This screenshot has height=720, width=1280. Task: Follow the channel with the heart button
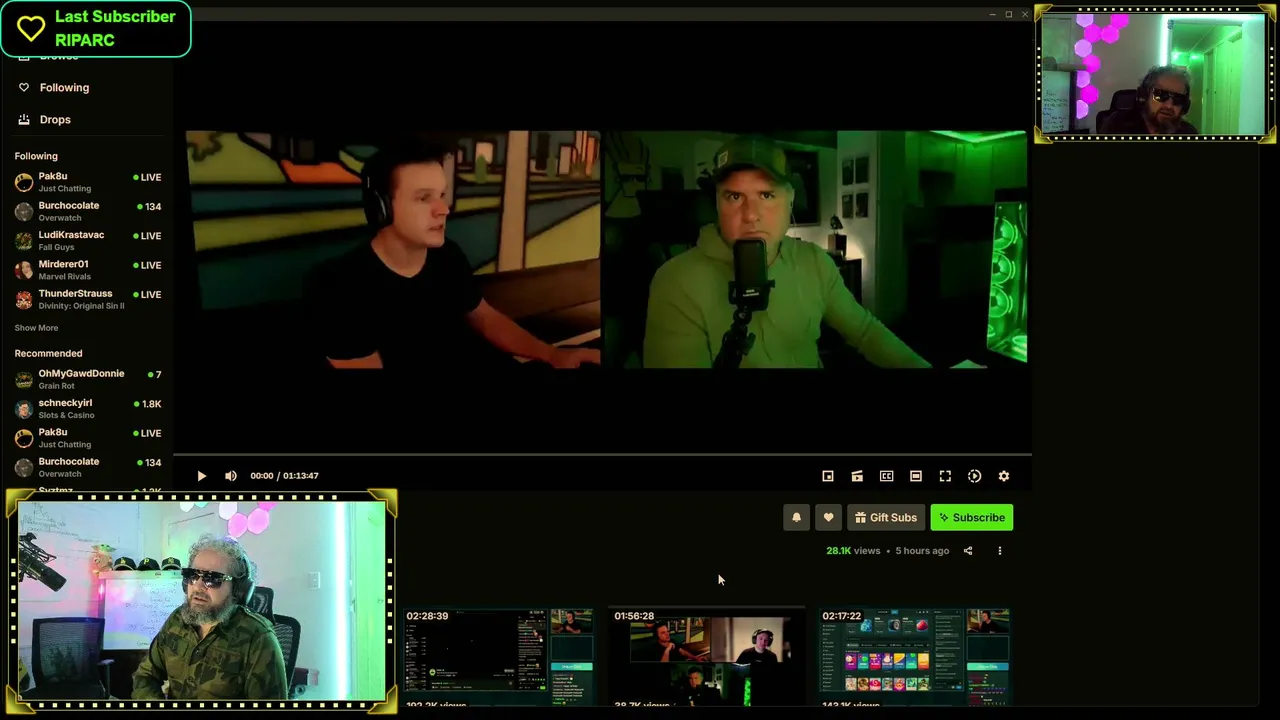pos(828,517)
